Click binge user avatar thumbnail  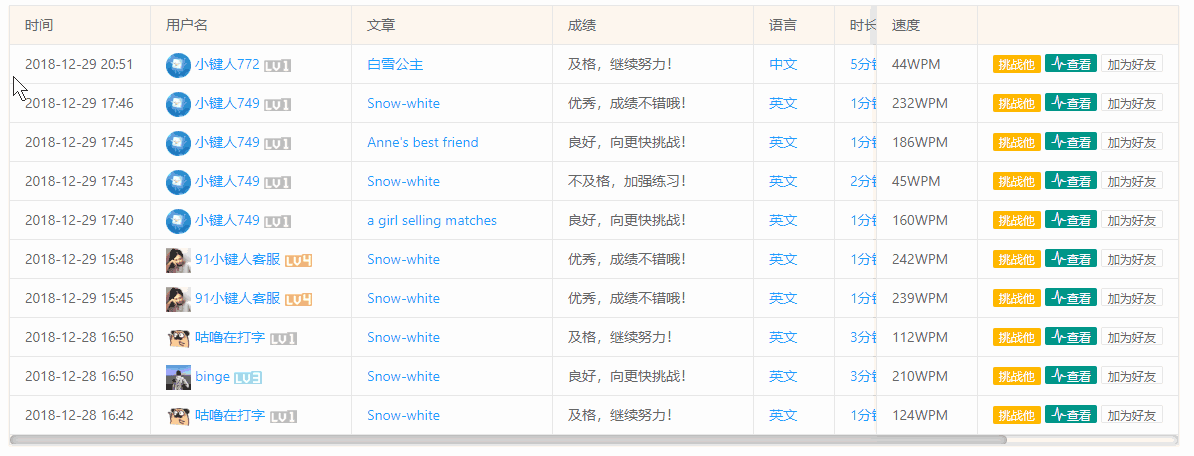(x=178, y=377)
